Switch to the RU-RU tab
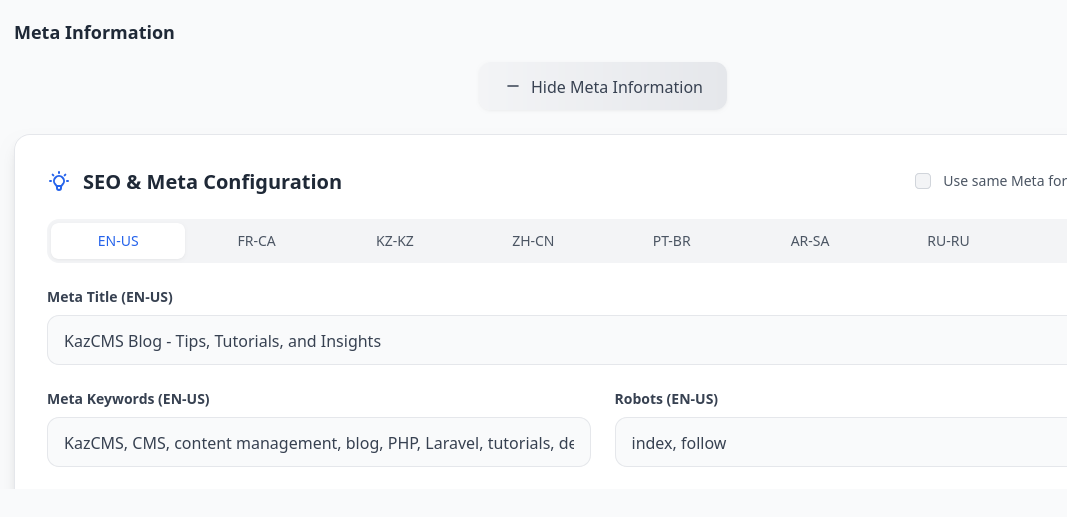1067x517 pixels. pyautogui.click(x=948, y=241)
